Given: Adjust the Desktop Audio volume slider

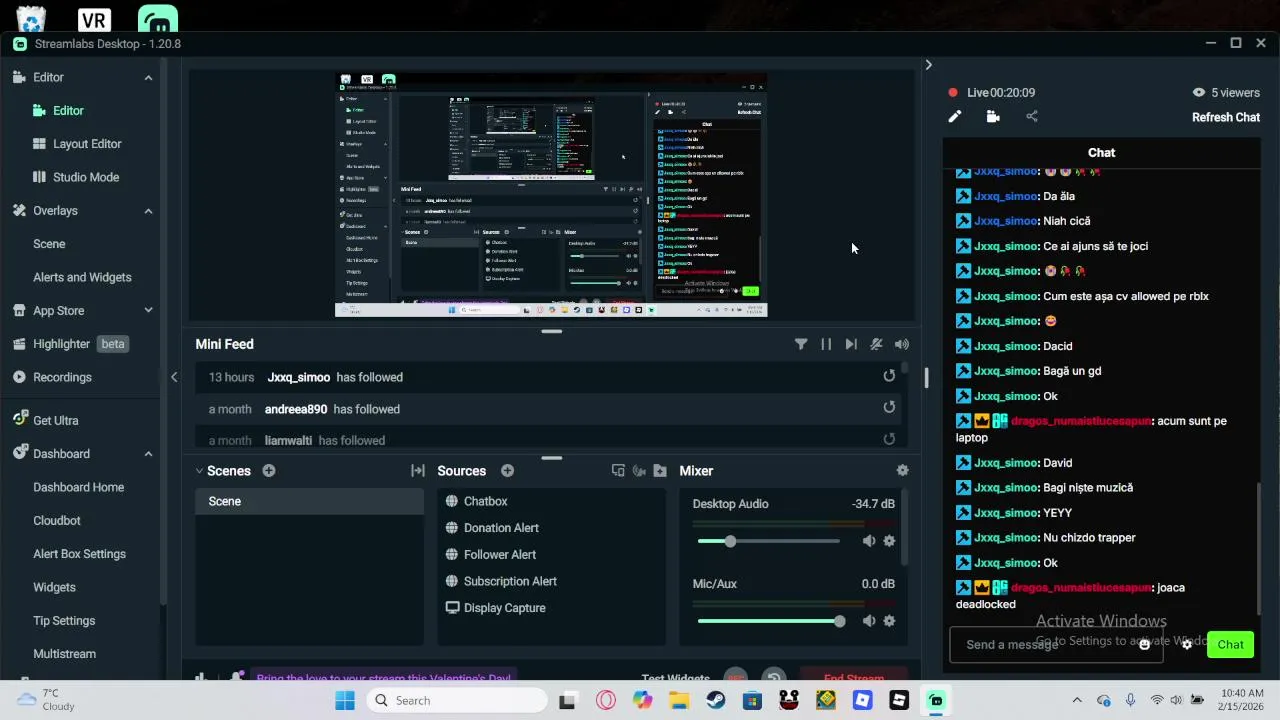Looking at the screenshot, I should tap(769, 541).
